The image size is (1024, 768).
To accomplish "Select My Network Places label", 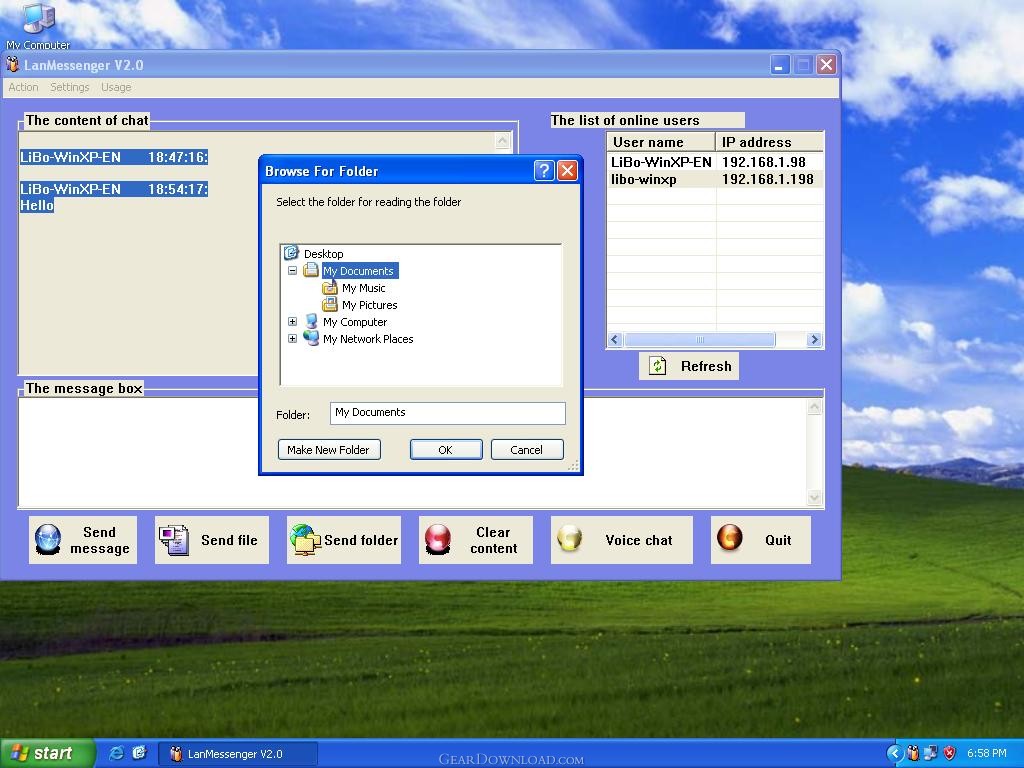I will 368,339.
